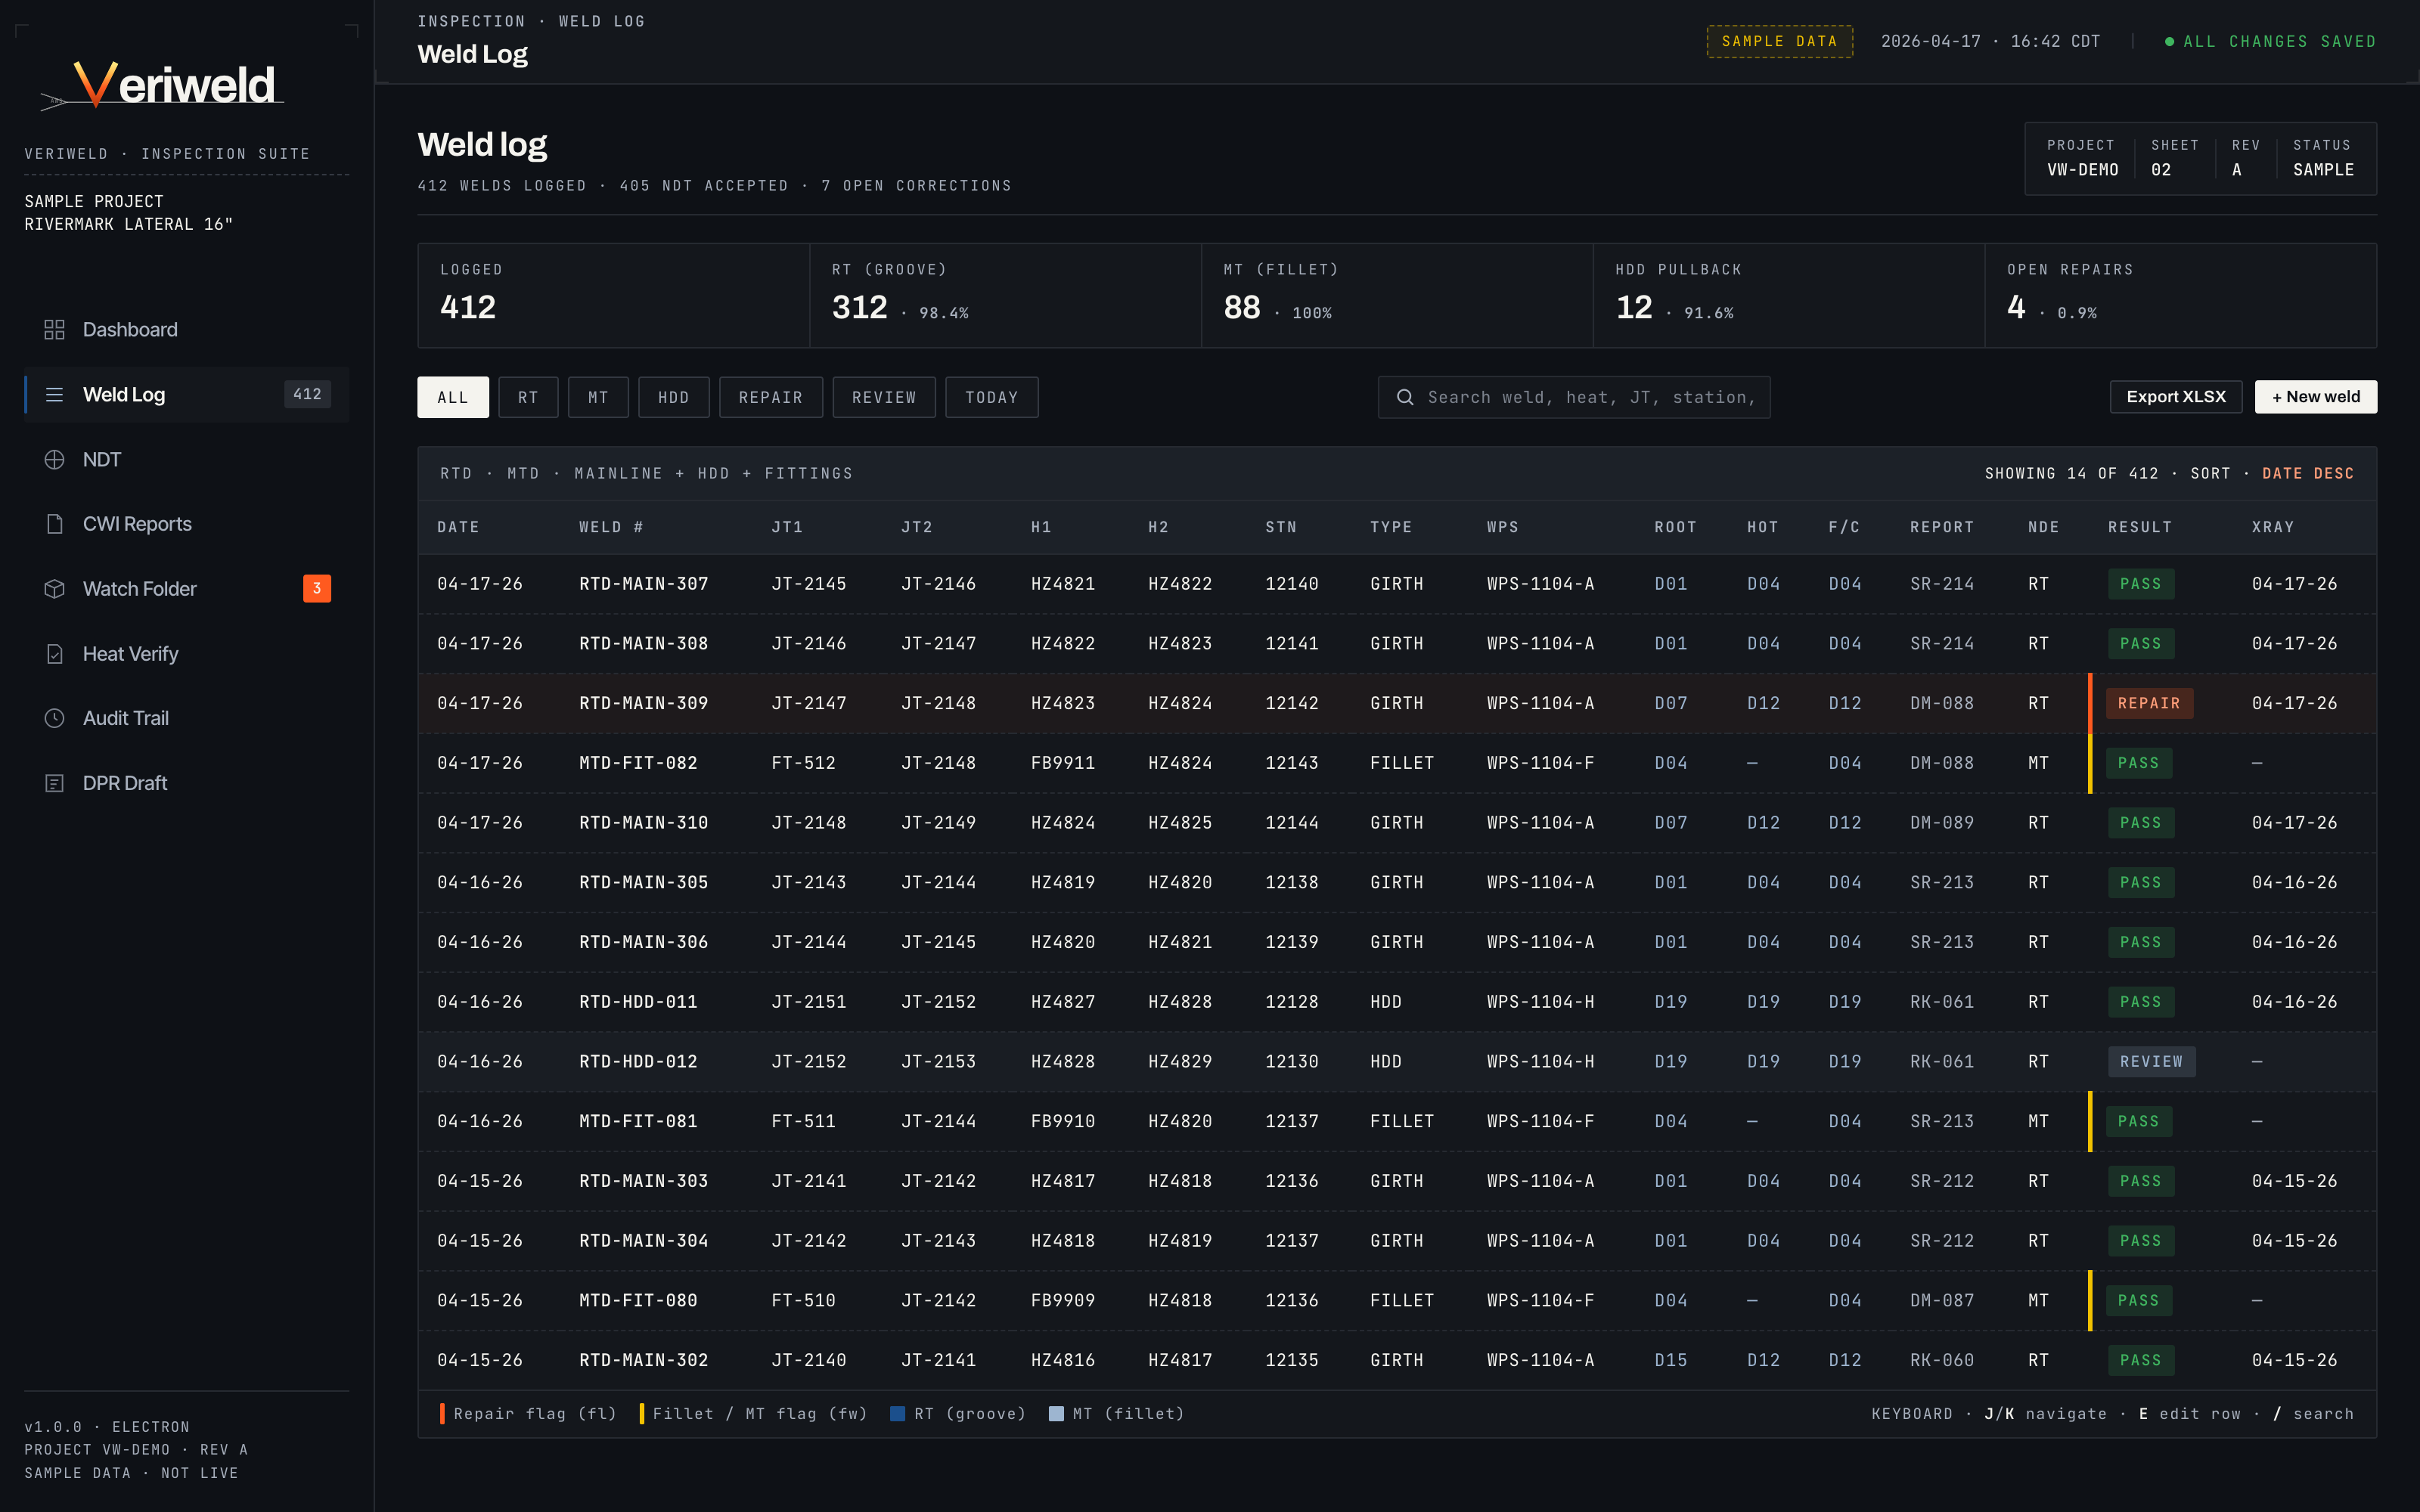
Task: Click the Heat Verify checkmark icon
Action: [x=55, y=654]
